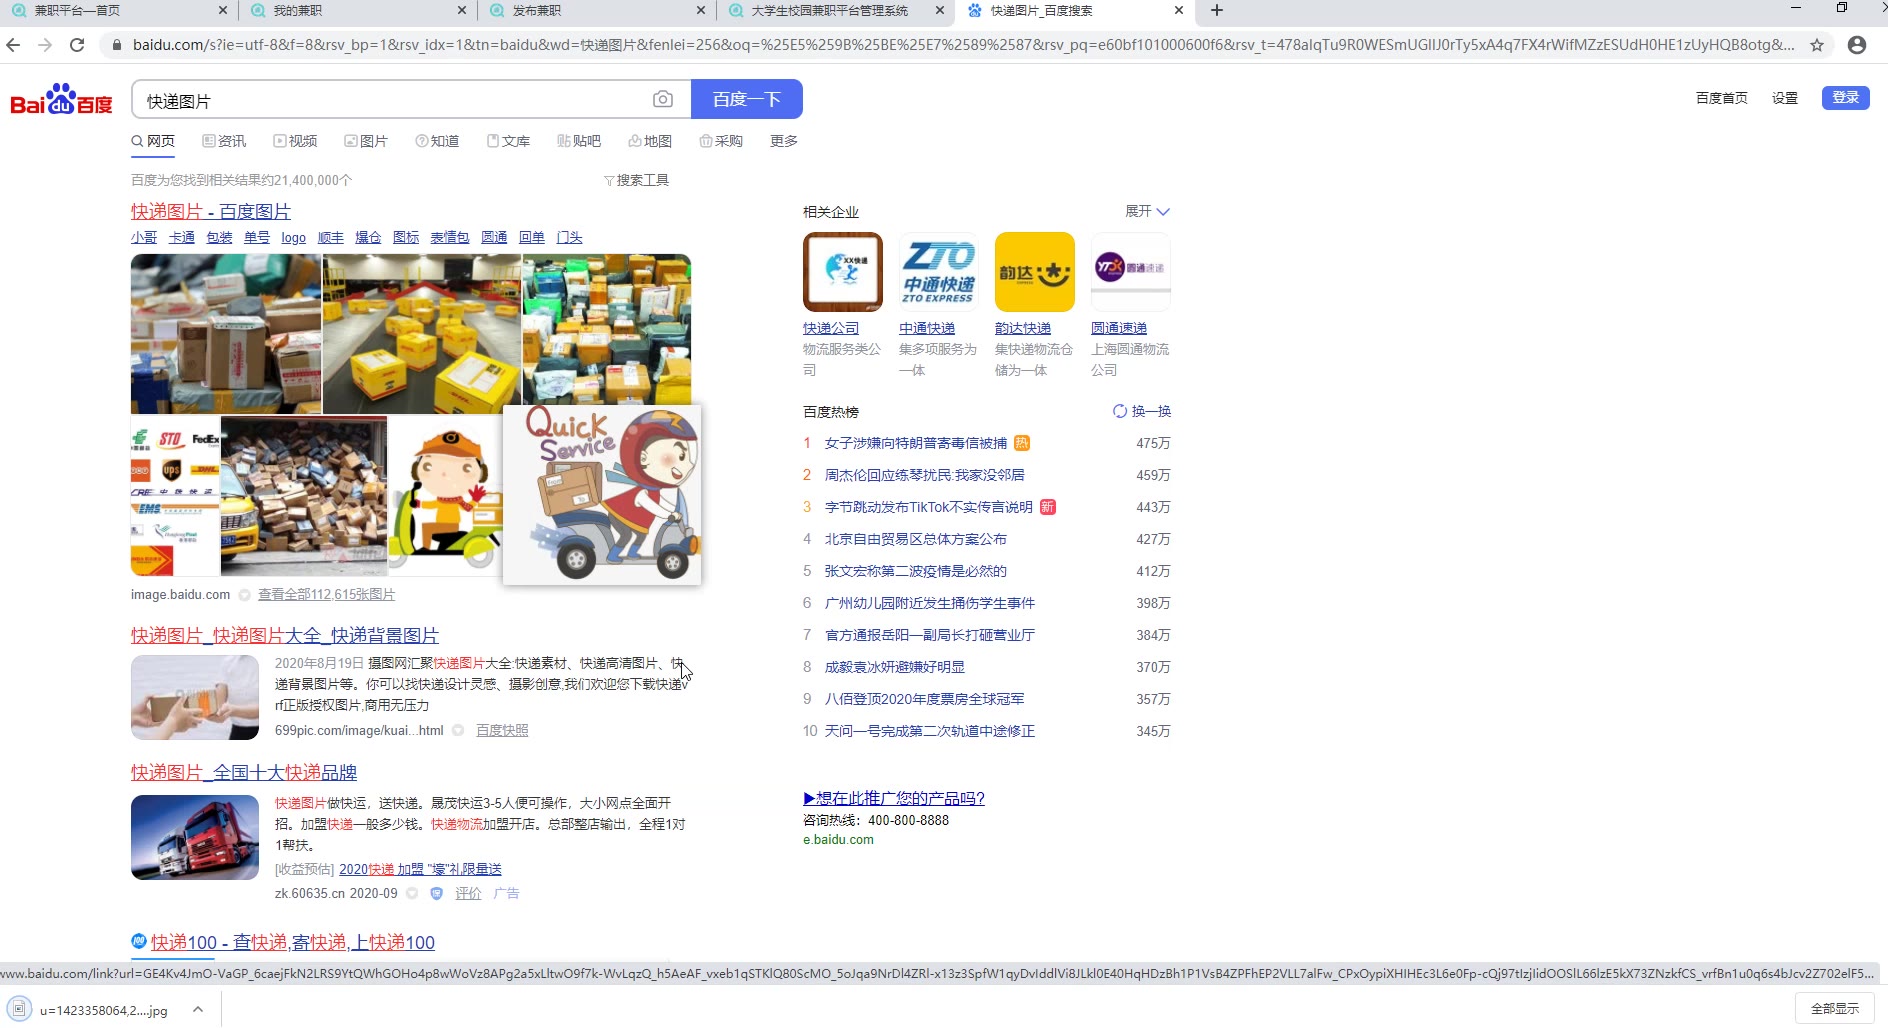This screenshot has height=1028, width=1888.
Task: Open hot topic 八佰登顶2020年度票房全球冠军
Action: (924, 699)
